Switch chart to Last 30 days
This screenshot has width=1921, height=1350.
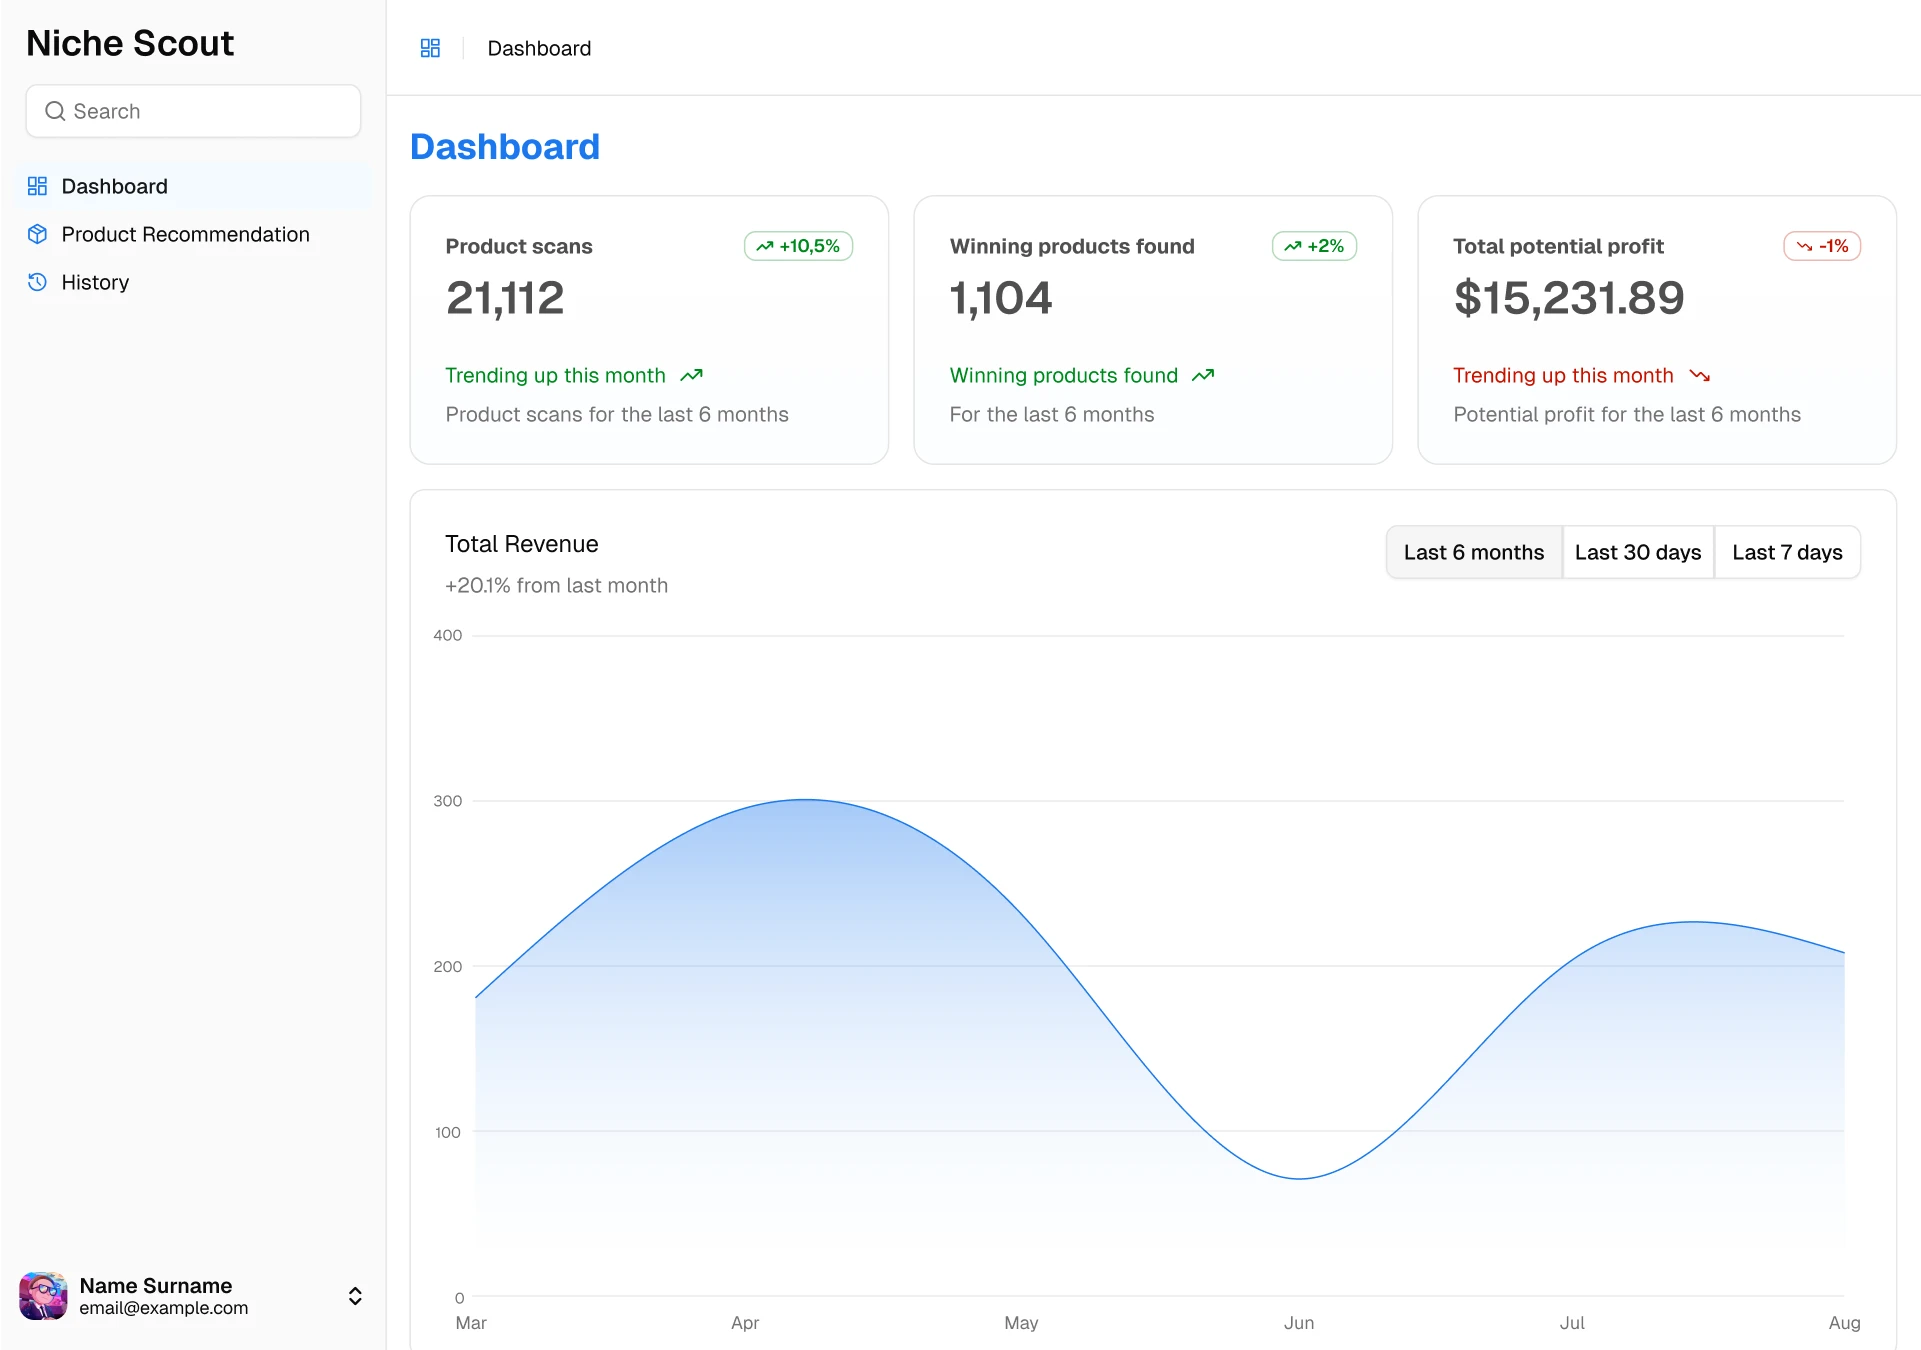pos(1637,552)
